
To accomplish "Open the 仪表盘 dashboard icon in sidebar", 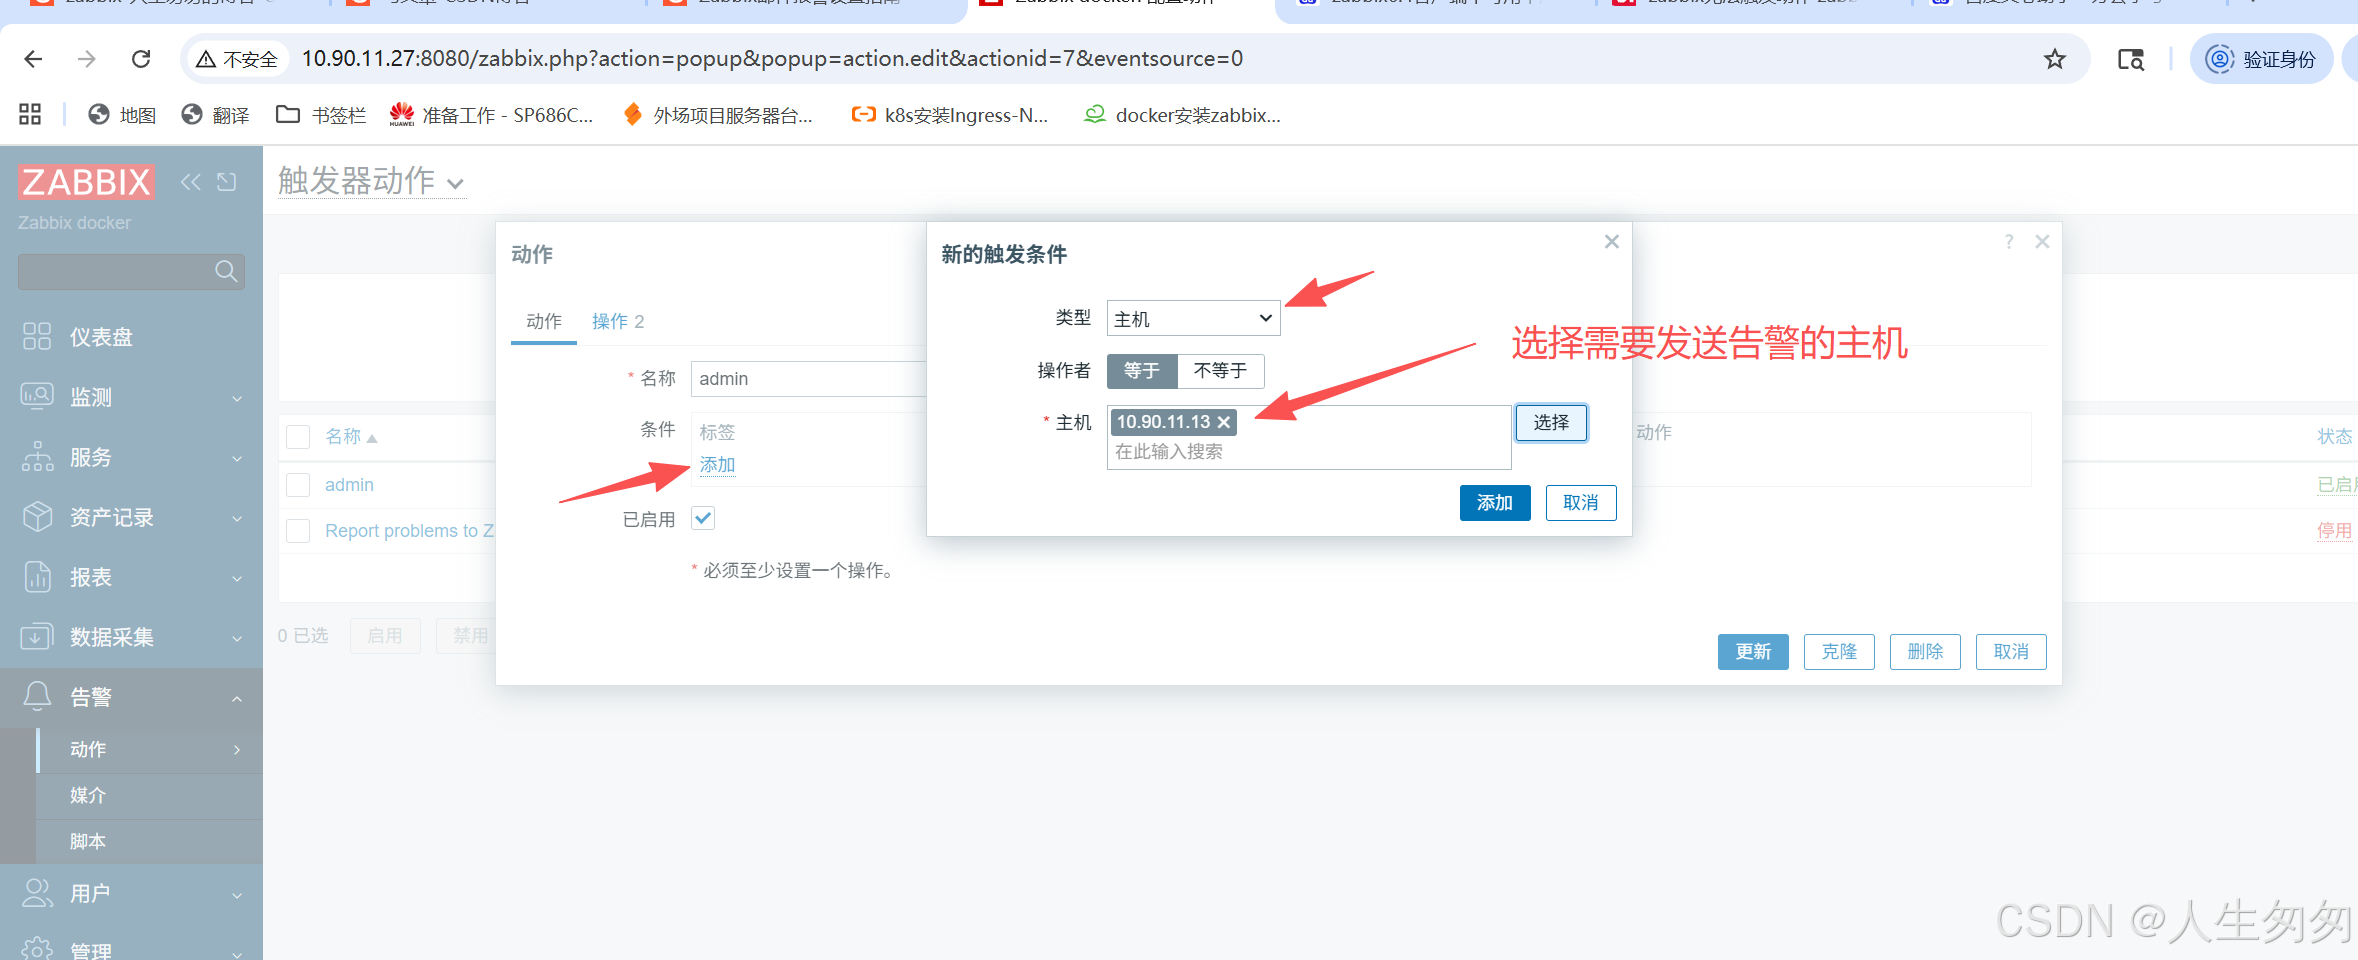I will (37, 336).
